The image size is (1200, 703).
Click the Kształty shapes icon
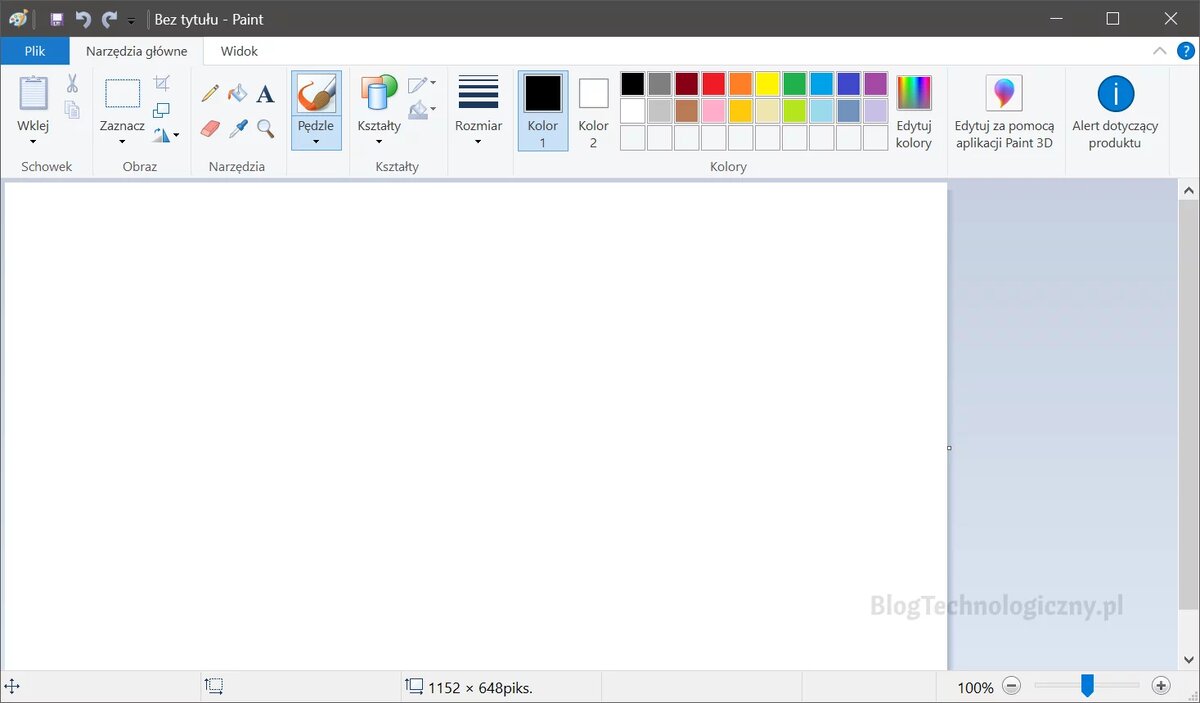pos(379,93)
